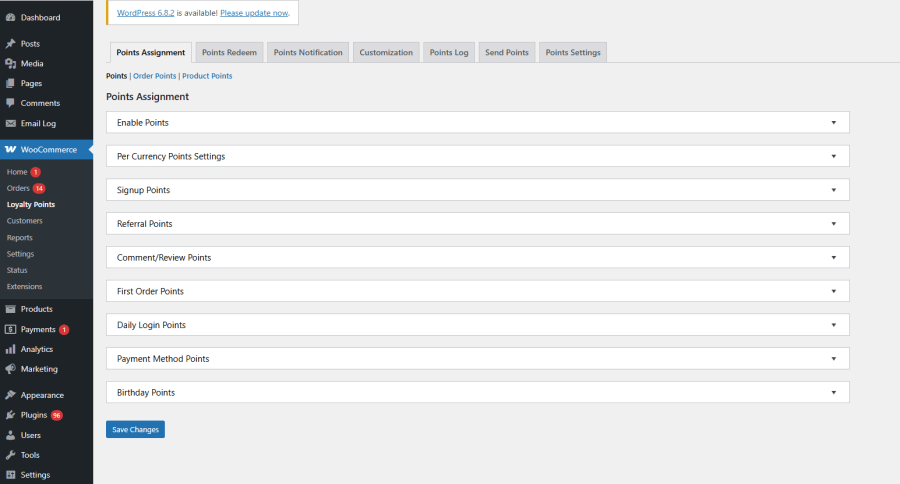Click the Analytics bar chart icon
900x484 pixels.
click(10, 349)
